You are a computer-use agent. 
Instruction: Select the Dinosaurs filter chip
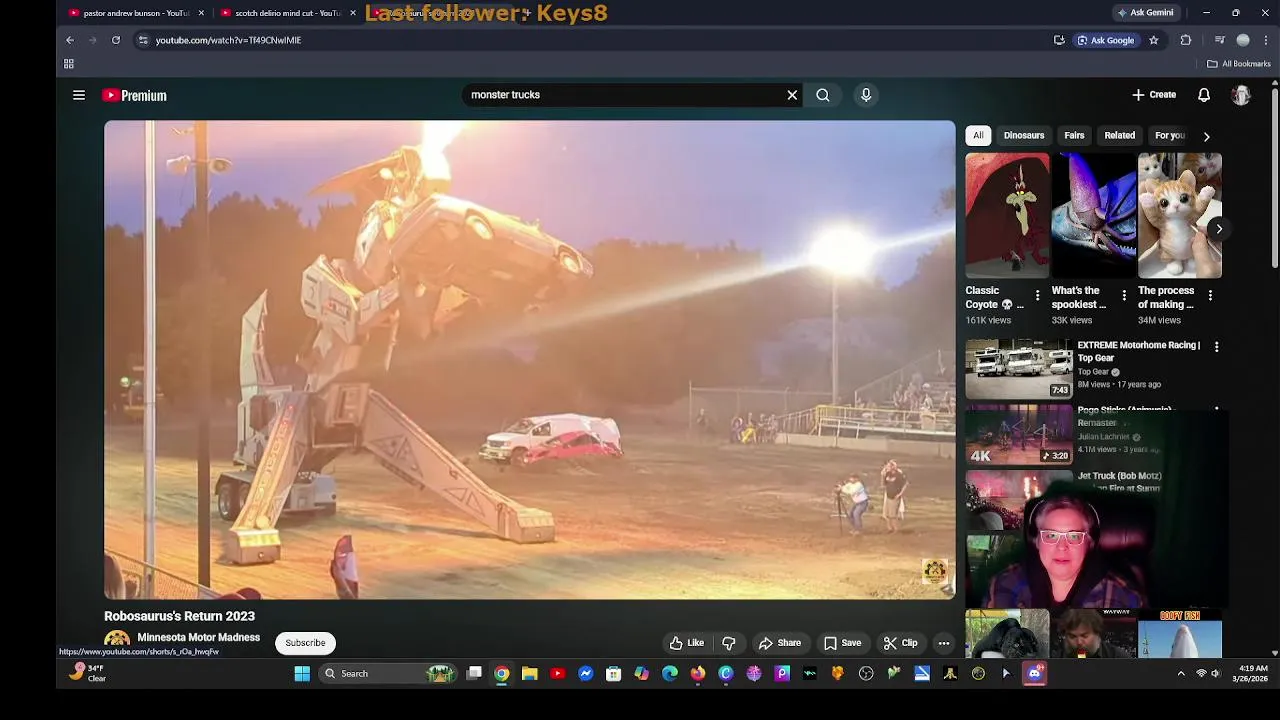pyautogui.click(x=1024, y=135)
